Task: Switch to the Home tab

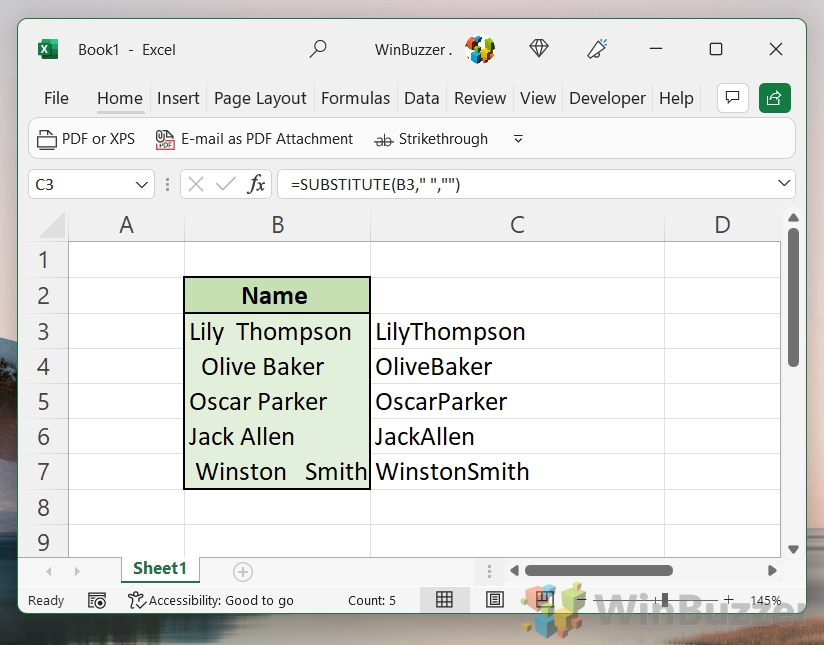Action: [120, 98]
